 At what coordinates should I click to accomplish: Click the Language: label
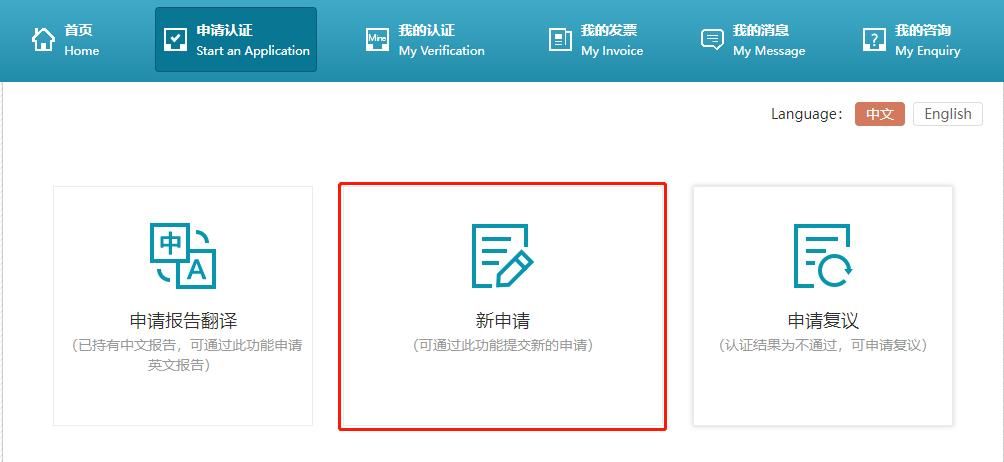807,114
